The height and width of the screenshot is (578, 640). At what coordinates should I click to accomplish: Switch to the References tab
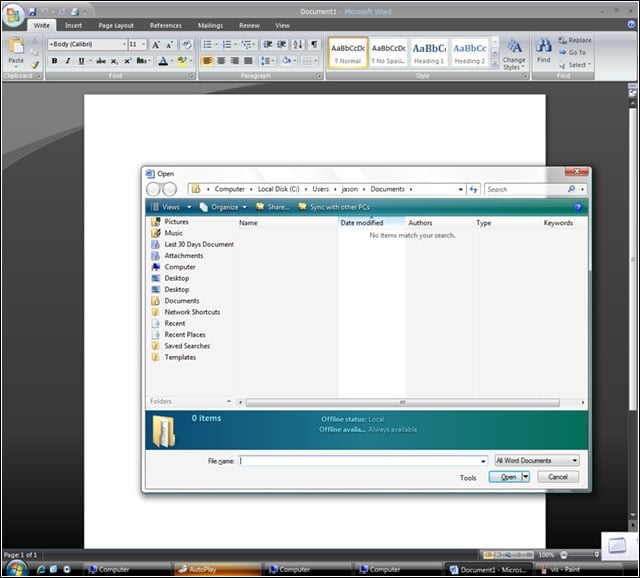coord(166,25)
